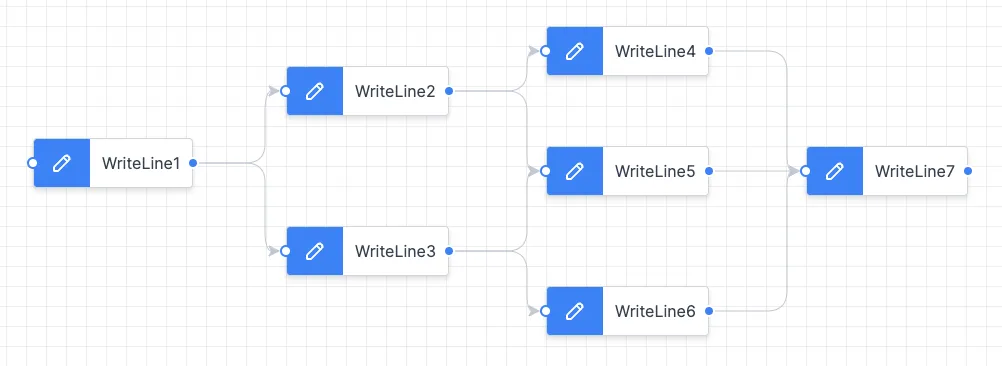Click the input port circle of WriteLine2
Image resolution: width=1002 pixels, height=366 pixels.
(286, 91)
